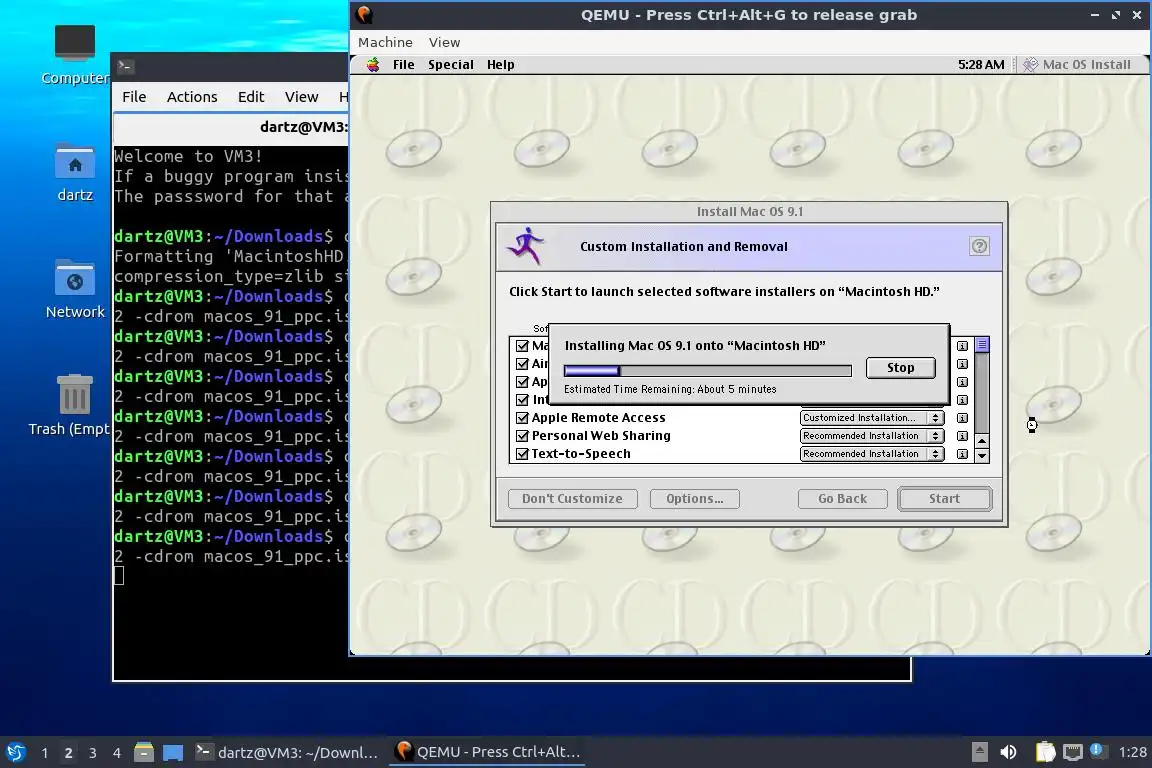Click the Go Back button
The width and height of the screenshot is (1152, 768).
[x=843, y=499]
